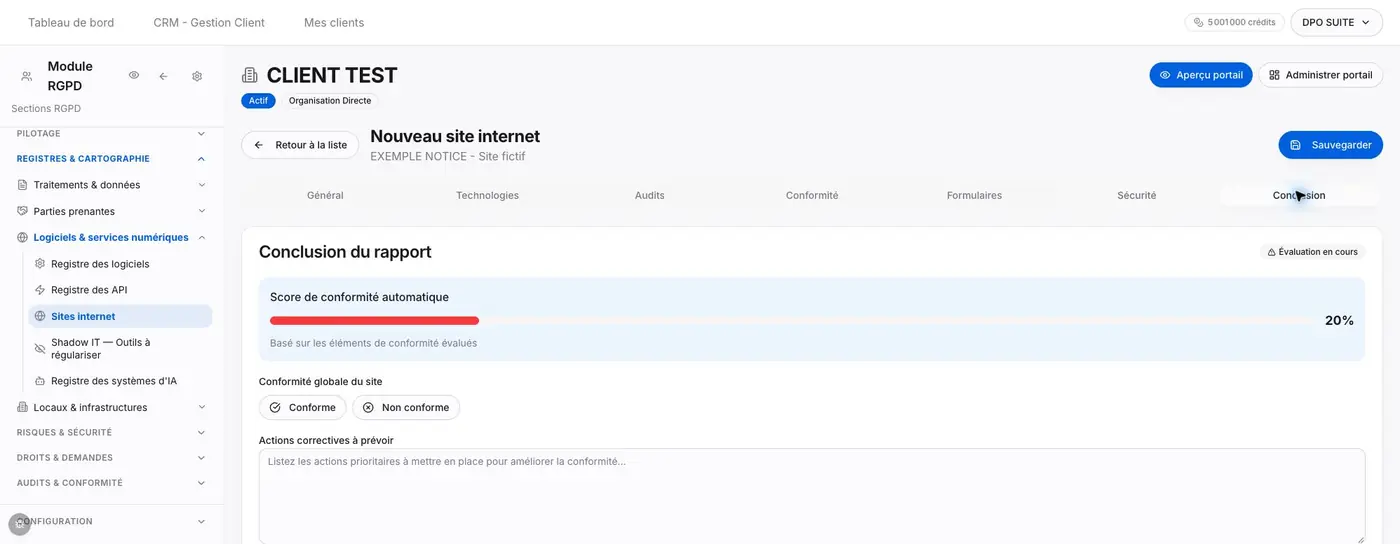Click the globe icon of Logiciels & services numériques
The height and width of the screenshot is (544, 1400).
(x=23, y=238)
